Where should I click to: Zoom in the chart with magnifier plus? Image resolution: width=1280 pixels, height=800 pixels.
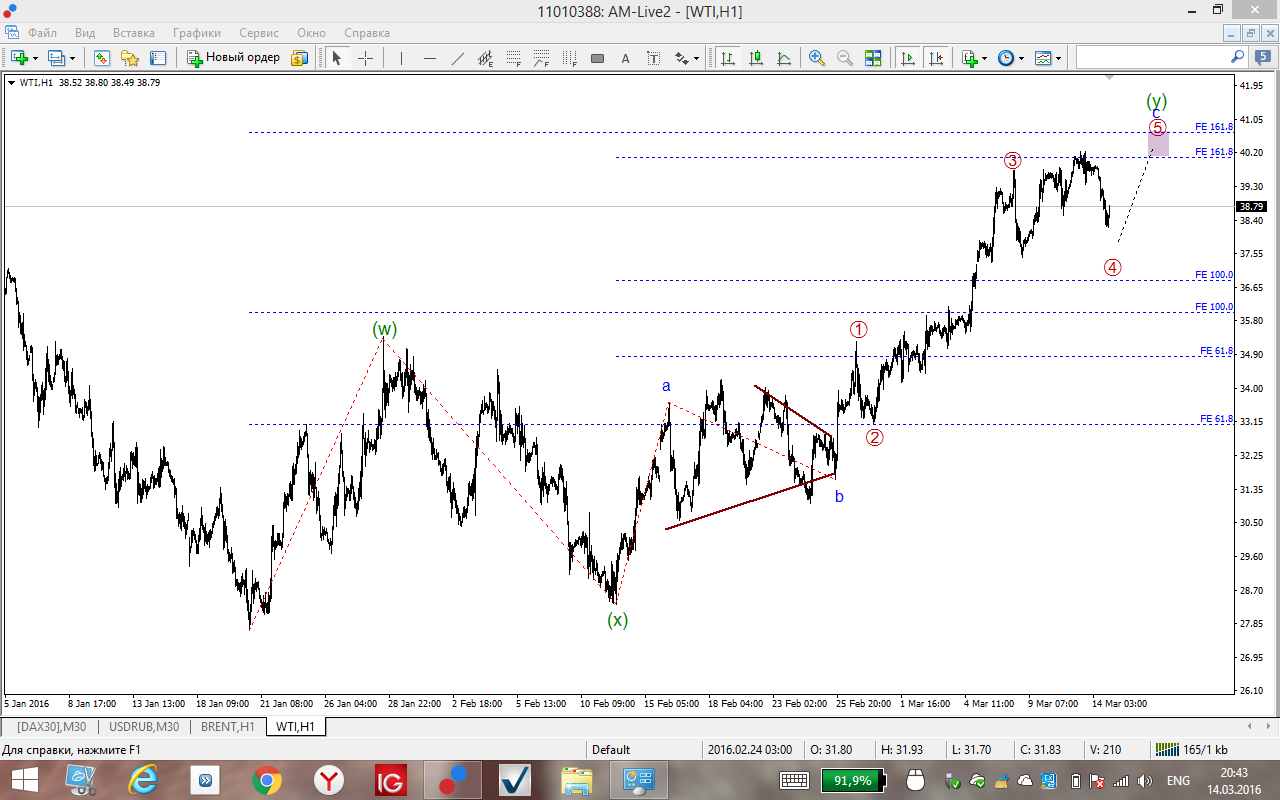[x=817, y=58]
